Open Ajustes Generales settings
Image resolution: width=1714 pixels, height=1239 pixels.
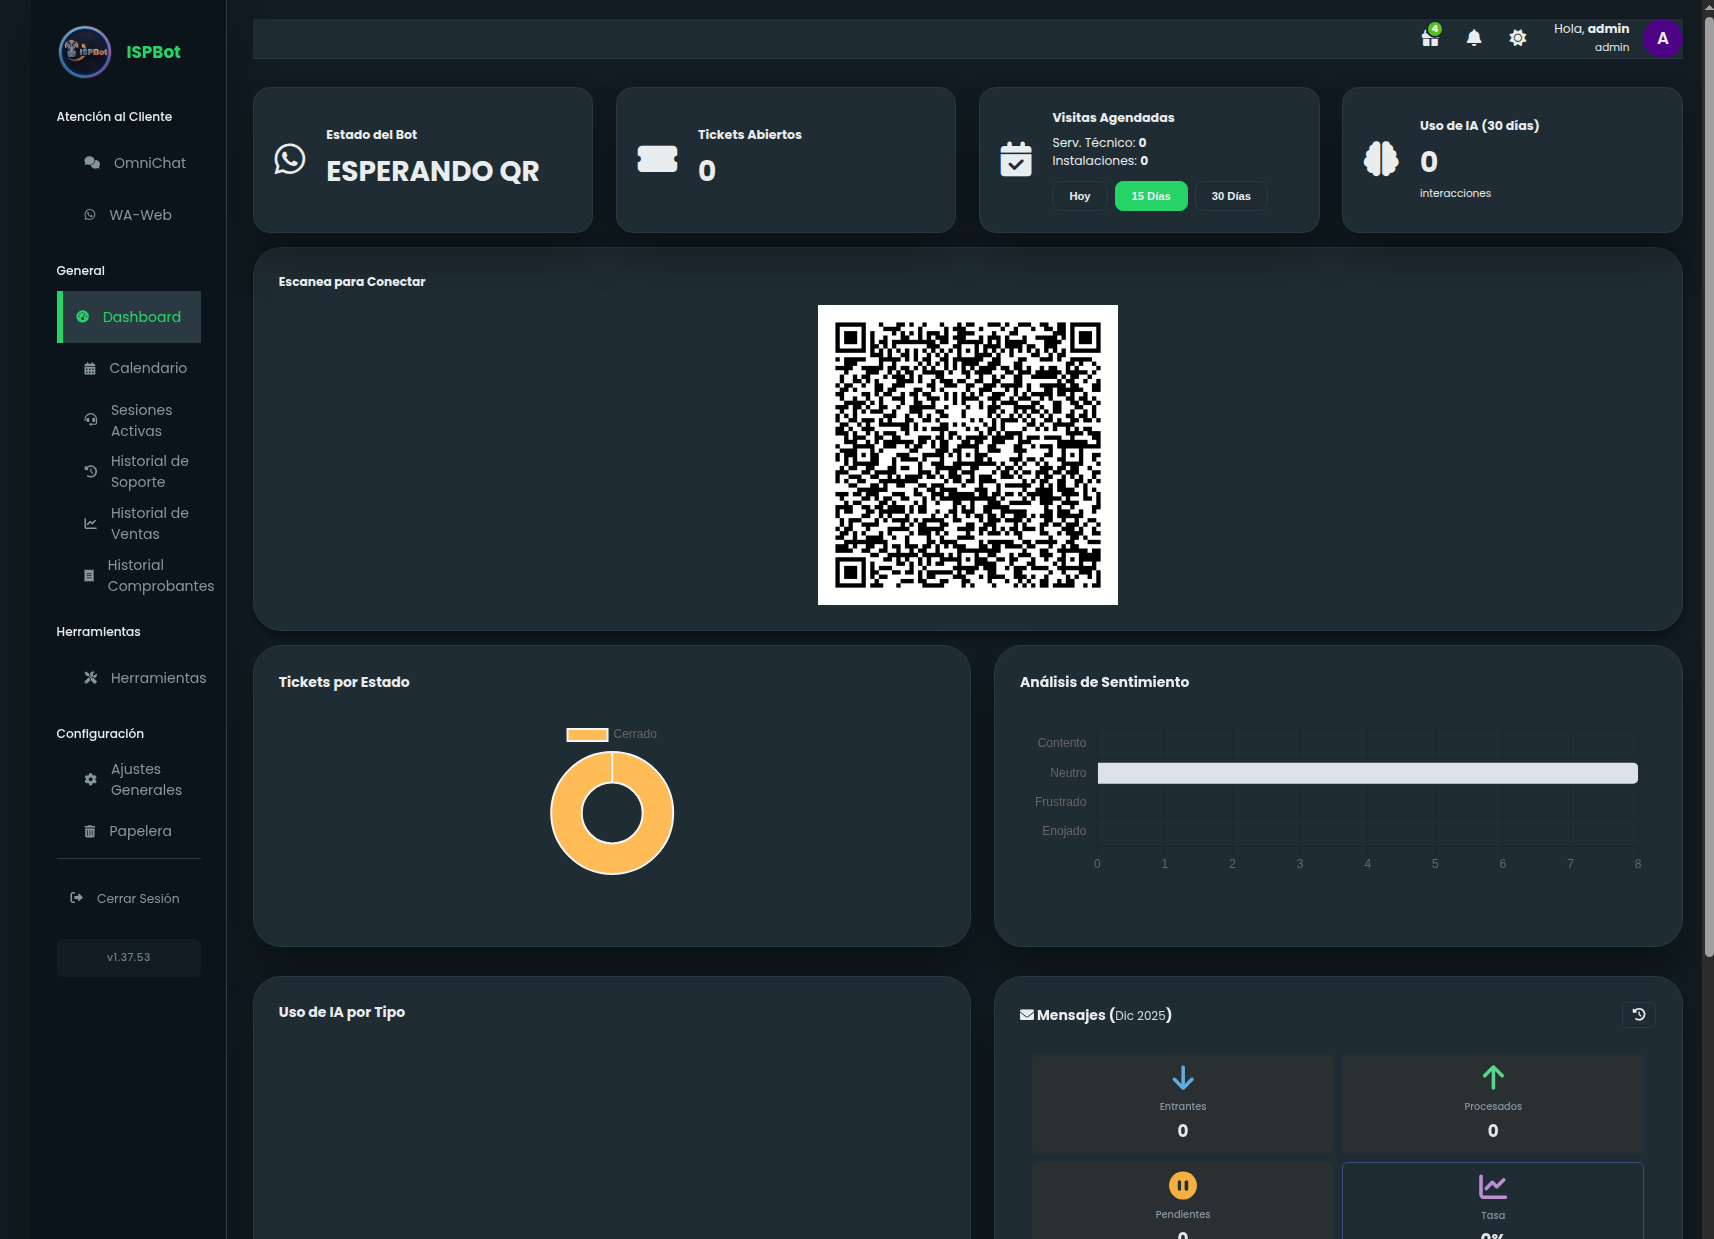(133, 779)
